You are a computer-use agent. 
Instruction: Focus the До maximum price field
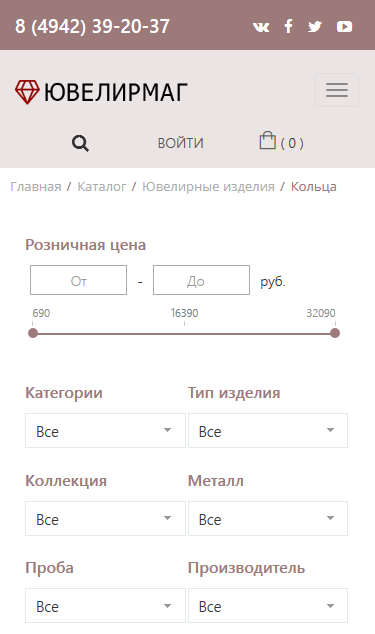click(201, 280)
